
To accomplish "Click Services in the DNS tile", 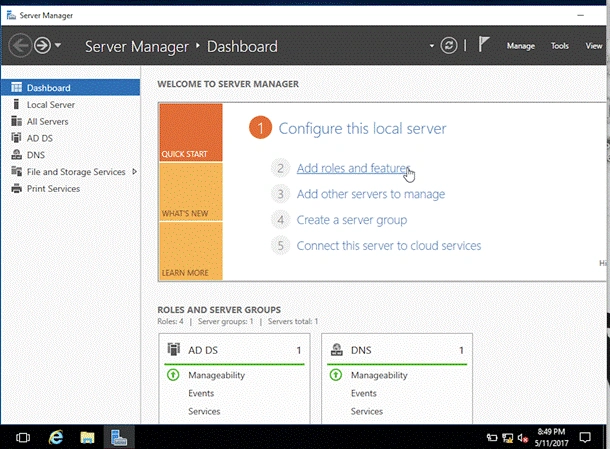I will tap(367, 411).
